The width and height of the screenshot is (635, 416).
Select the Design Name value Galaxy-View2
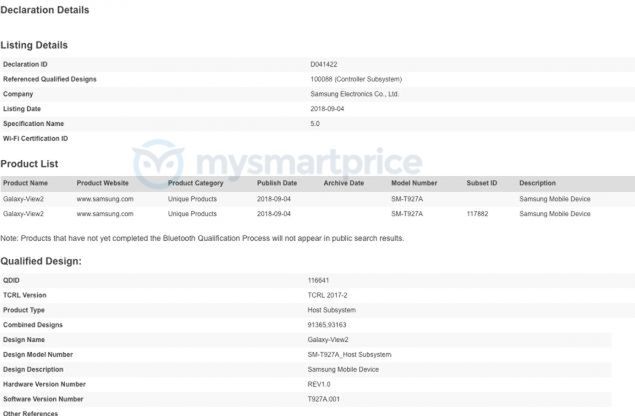(328, 340)
